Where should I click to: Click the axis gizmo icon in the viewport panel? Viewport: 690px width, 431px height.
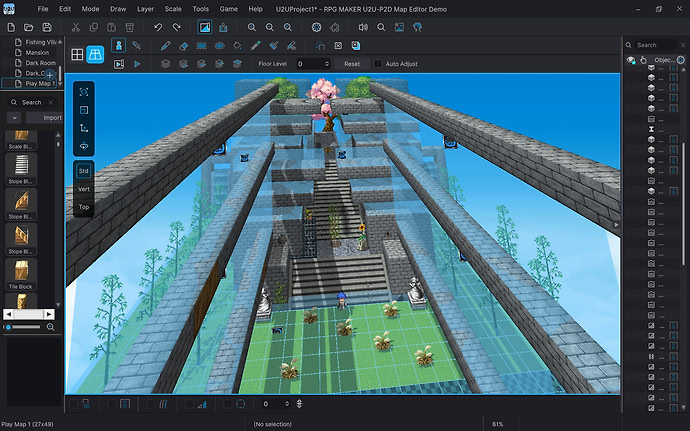pos(84,128)
